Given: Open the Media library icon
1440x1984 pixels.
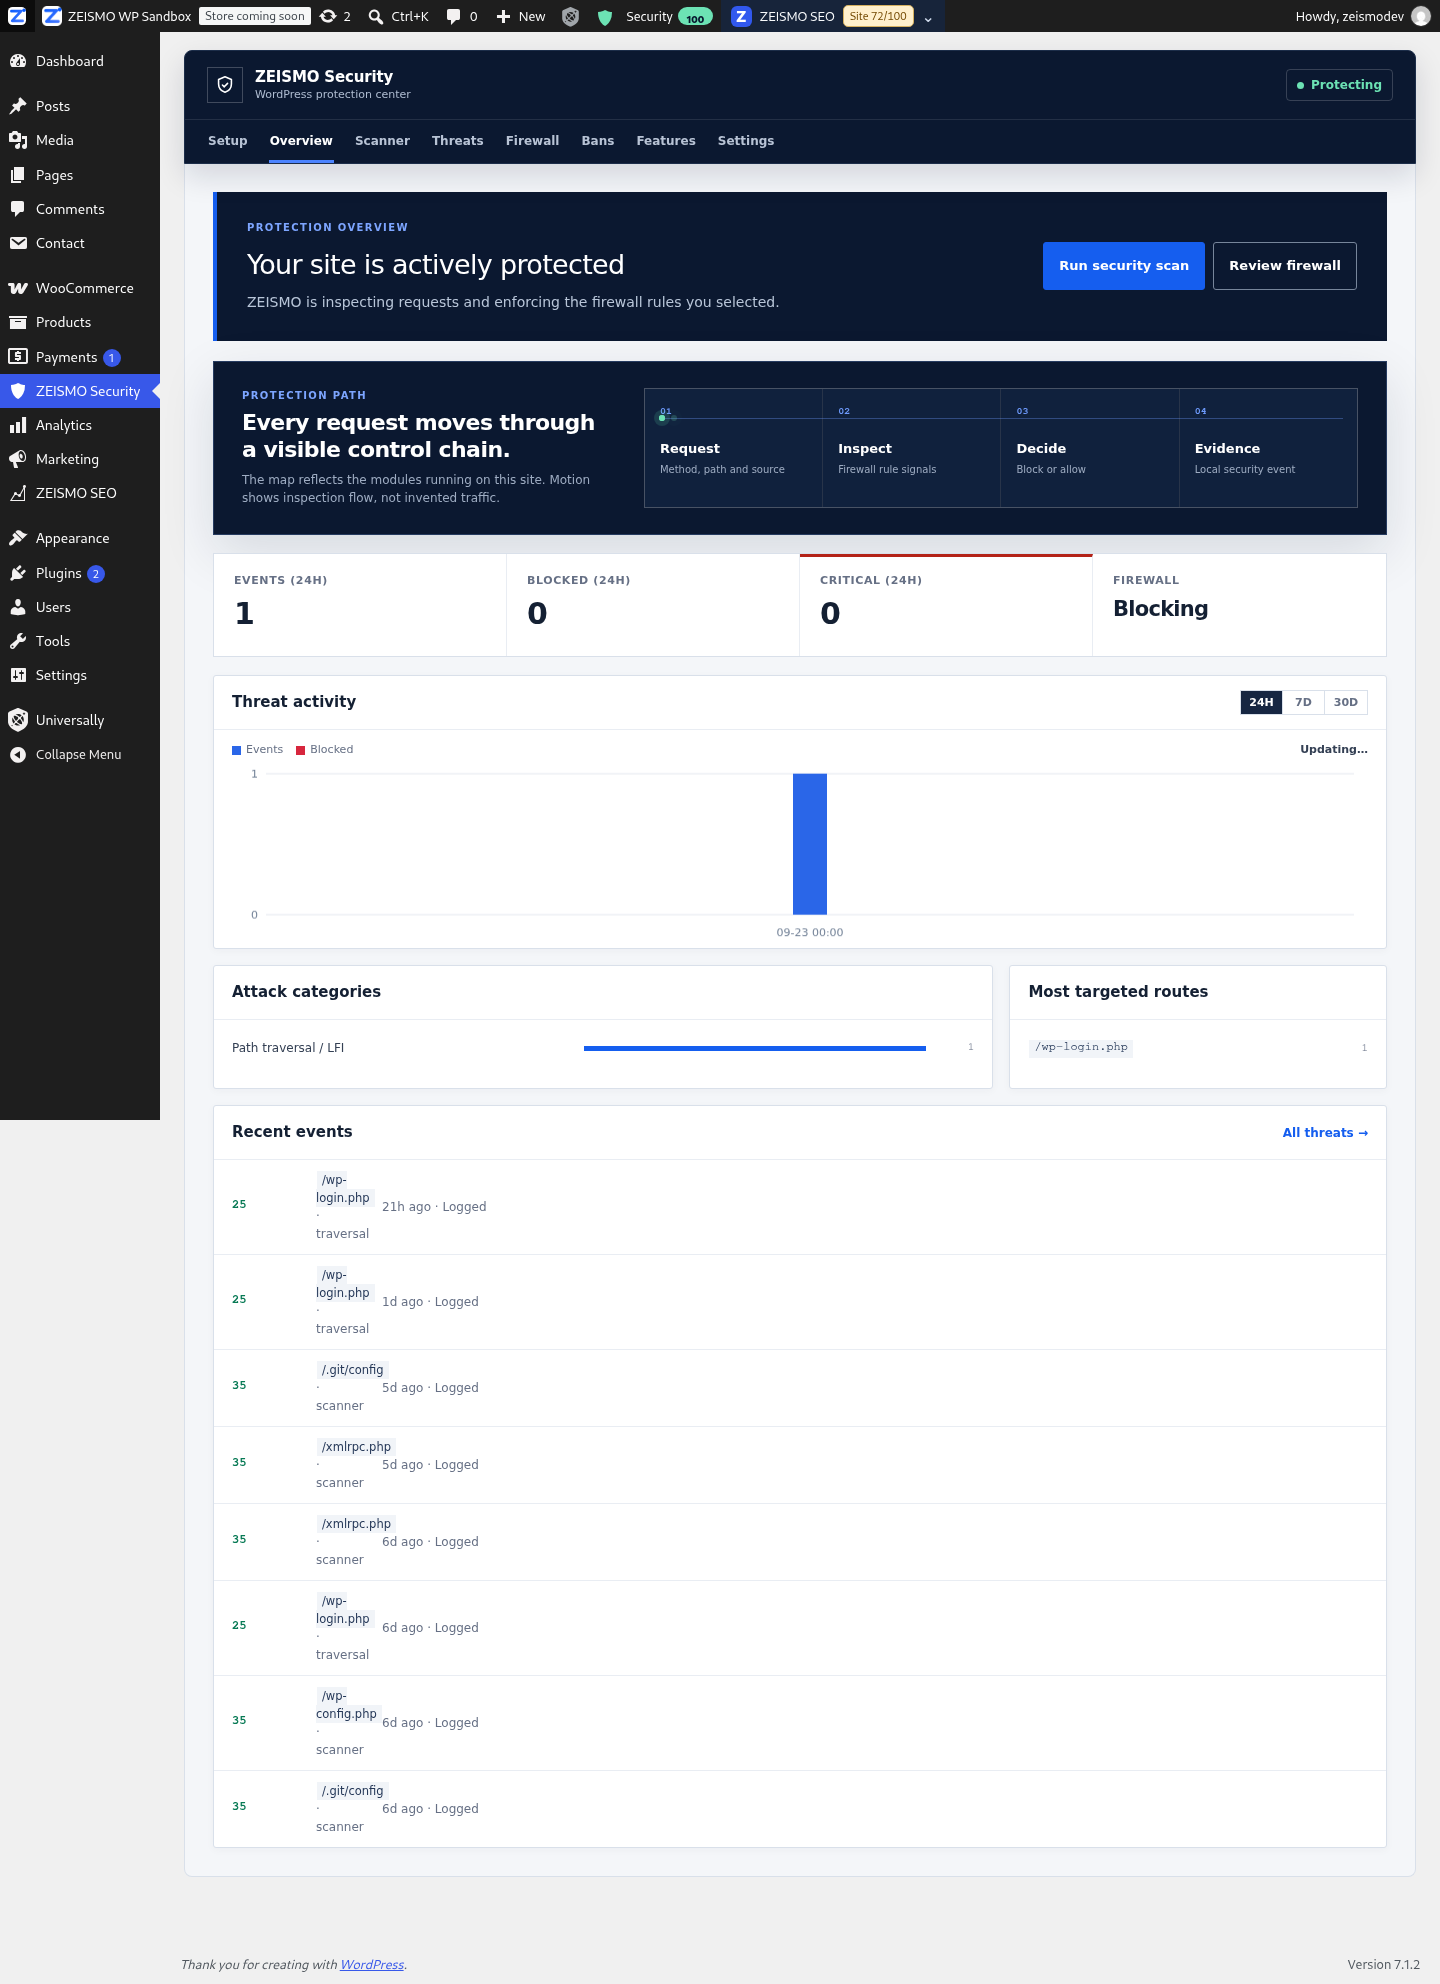Looking at the screenshot, I should point(18,140).
